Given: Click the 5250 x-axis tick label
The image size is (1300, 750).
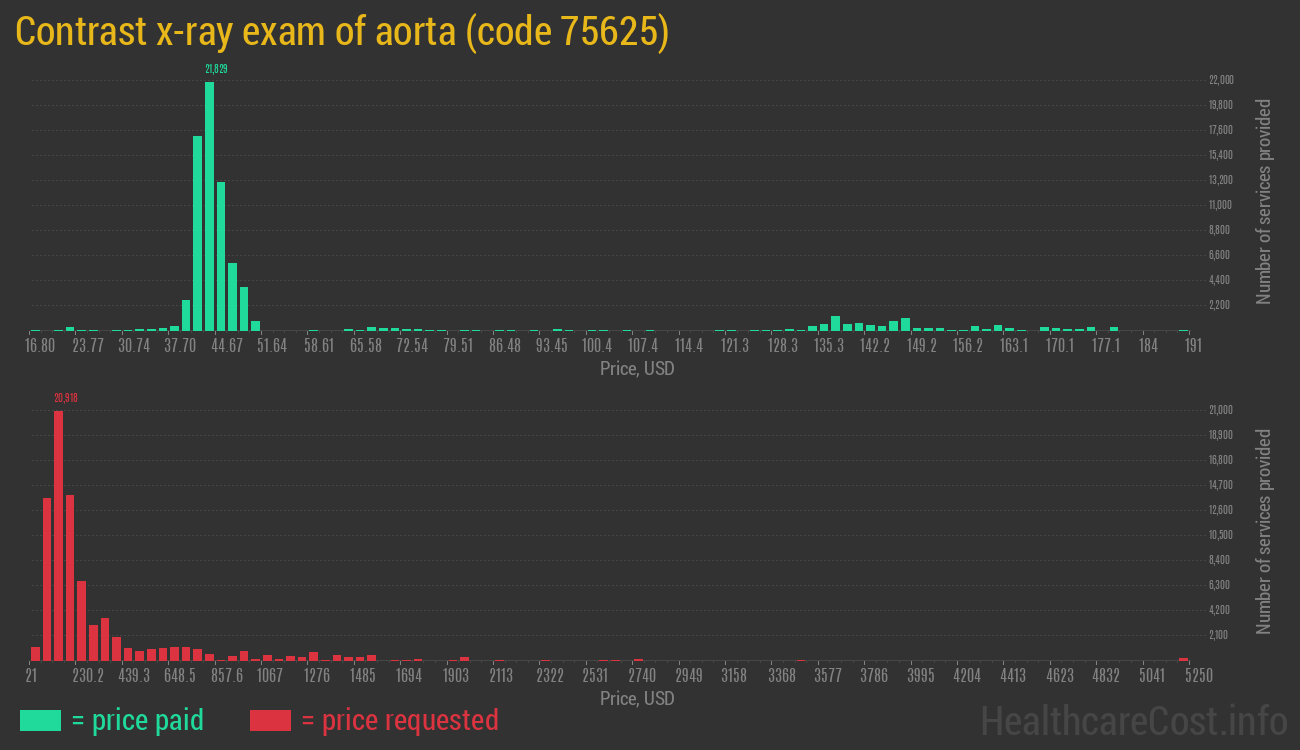Looking at the screenshot, I should coord(1184,676).
